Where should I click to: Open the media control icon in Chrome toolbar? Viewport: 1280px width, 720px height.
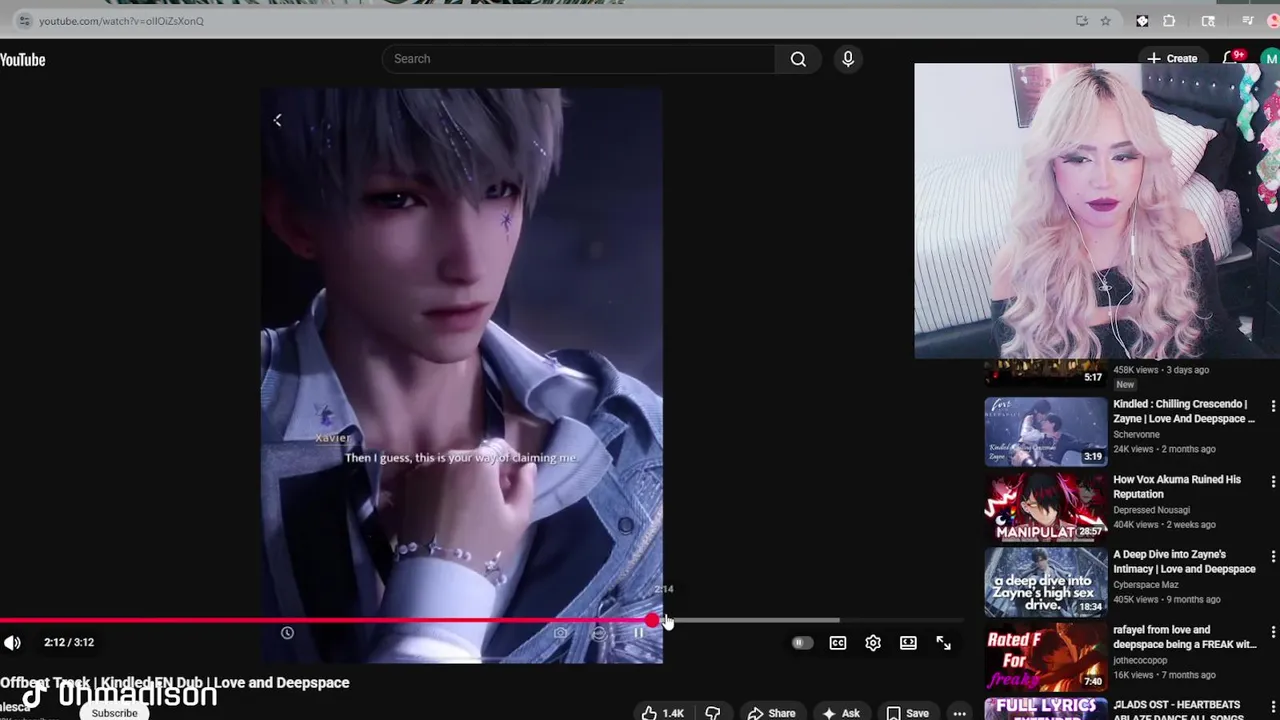[1247, 21]
